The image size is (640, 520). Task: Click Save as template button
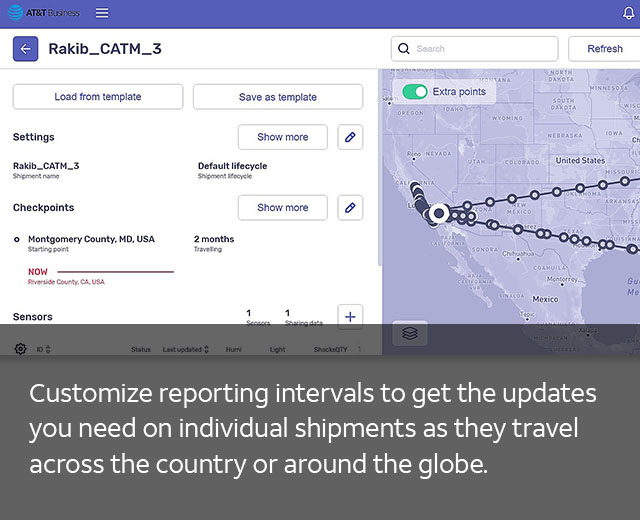point(277,97)
